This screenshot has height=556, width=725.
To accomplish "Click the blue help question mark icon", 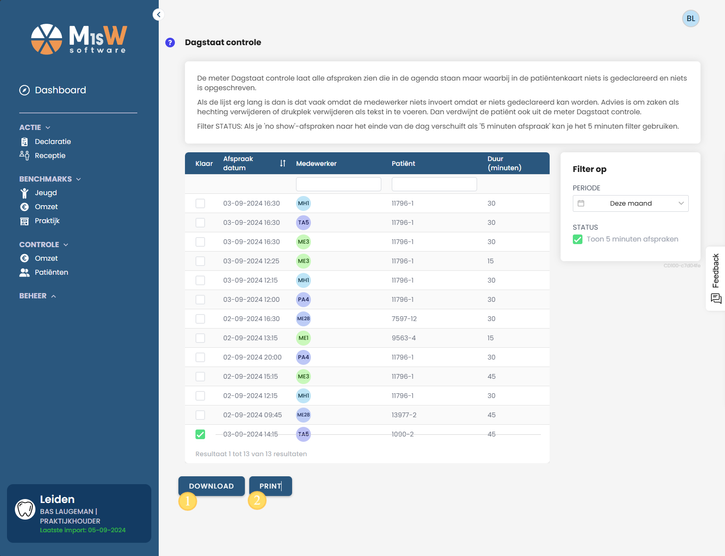I will [x=170, y=43].
